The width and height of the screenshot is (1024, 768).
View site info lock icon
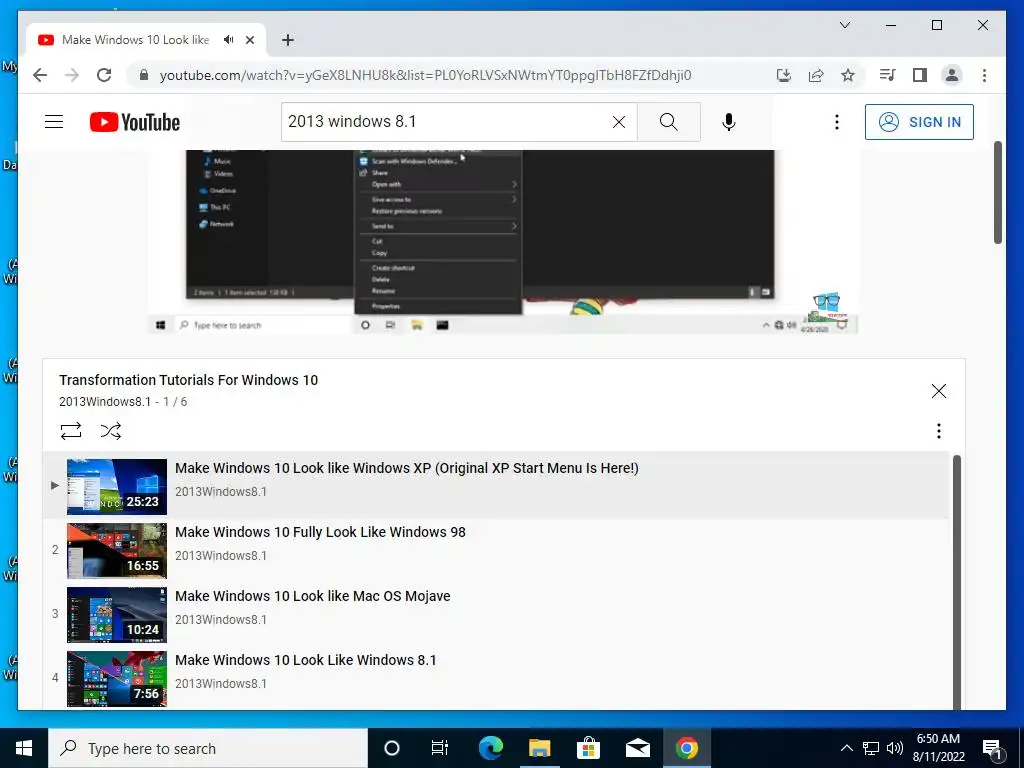pos(144,75)
